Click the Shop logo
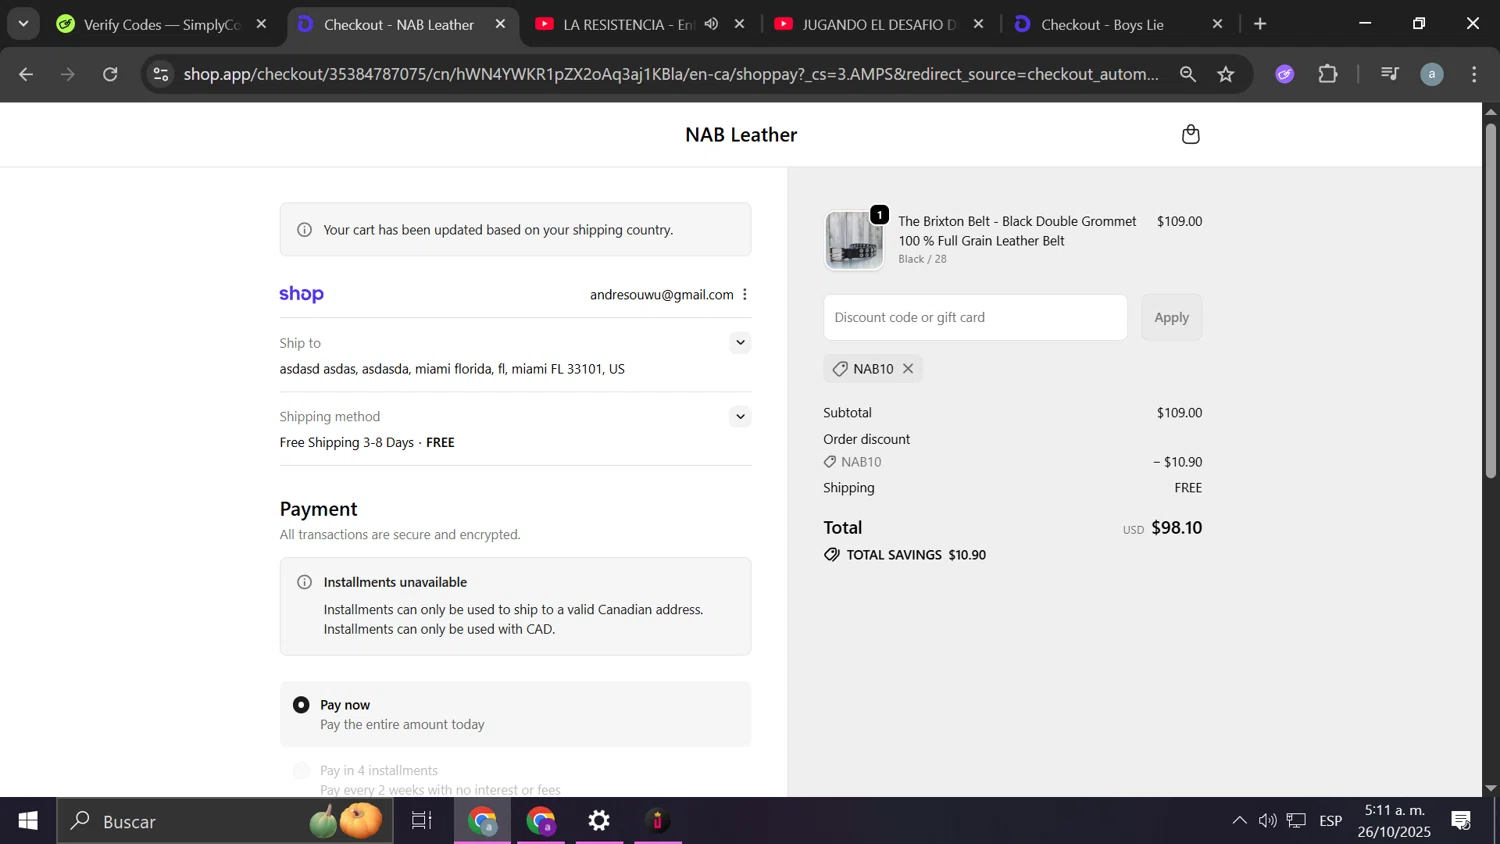Viewport: 1500px width, 844px height. 301,294
